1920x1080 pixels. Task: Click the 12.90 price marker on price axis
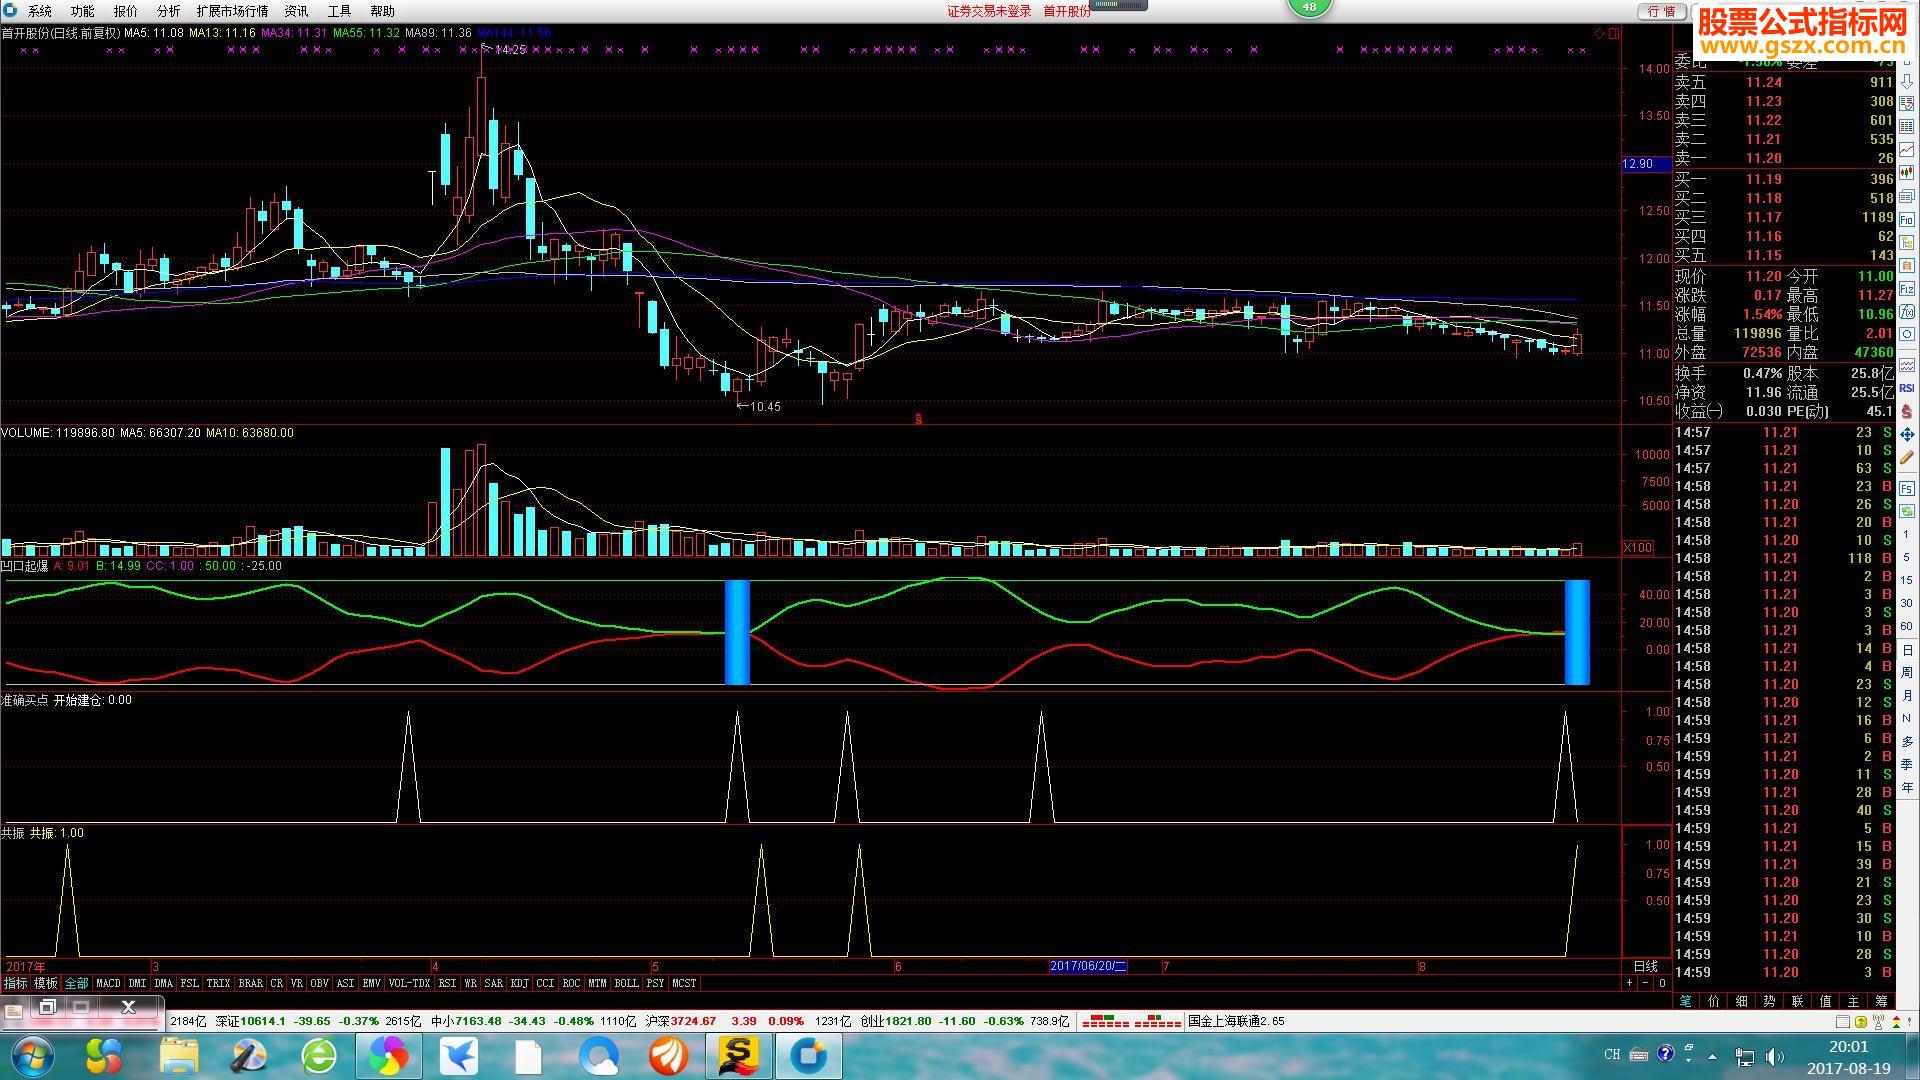point(1646,164)
